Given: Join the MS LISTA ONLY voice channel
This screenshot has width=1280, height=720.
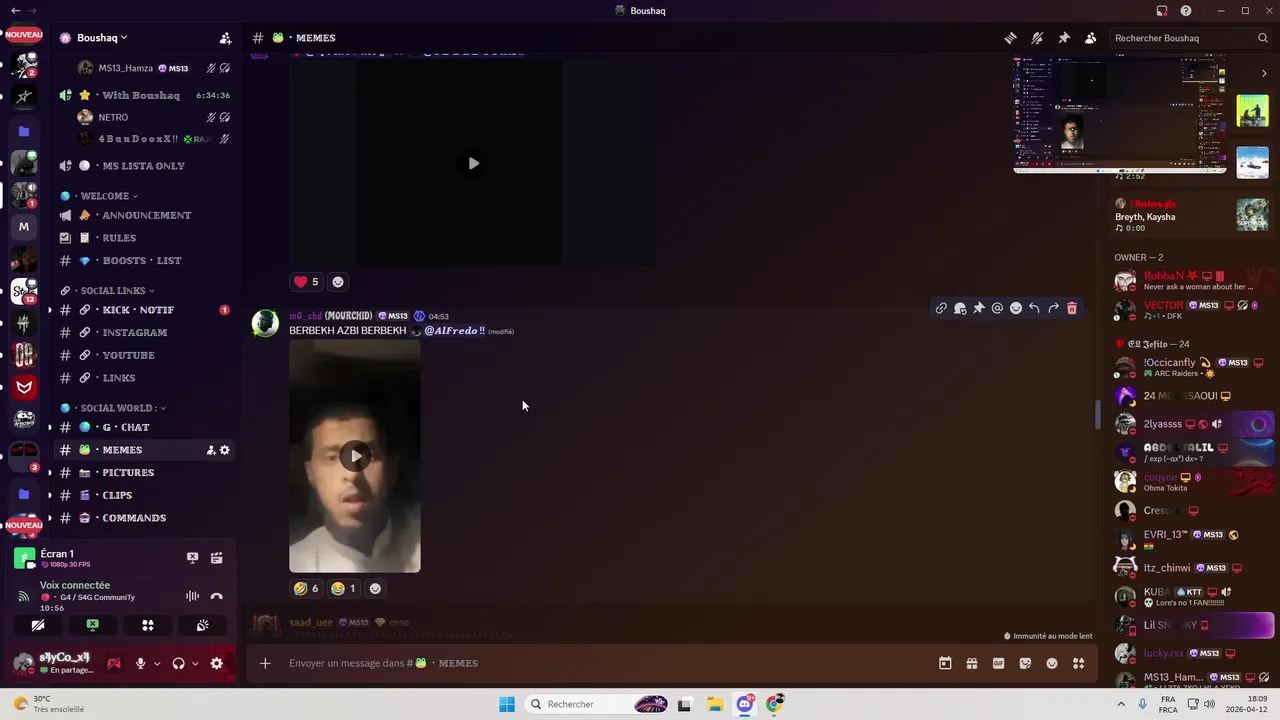Looking at the screenshot, I should (x=144, y=166).
